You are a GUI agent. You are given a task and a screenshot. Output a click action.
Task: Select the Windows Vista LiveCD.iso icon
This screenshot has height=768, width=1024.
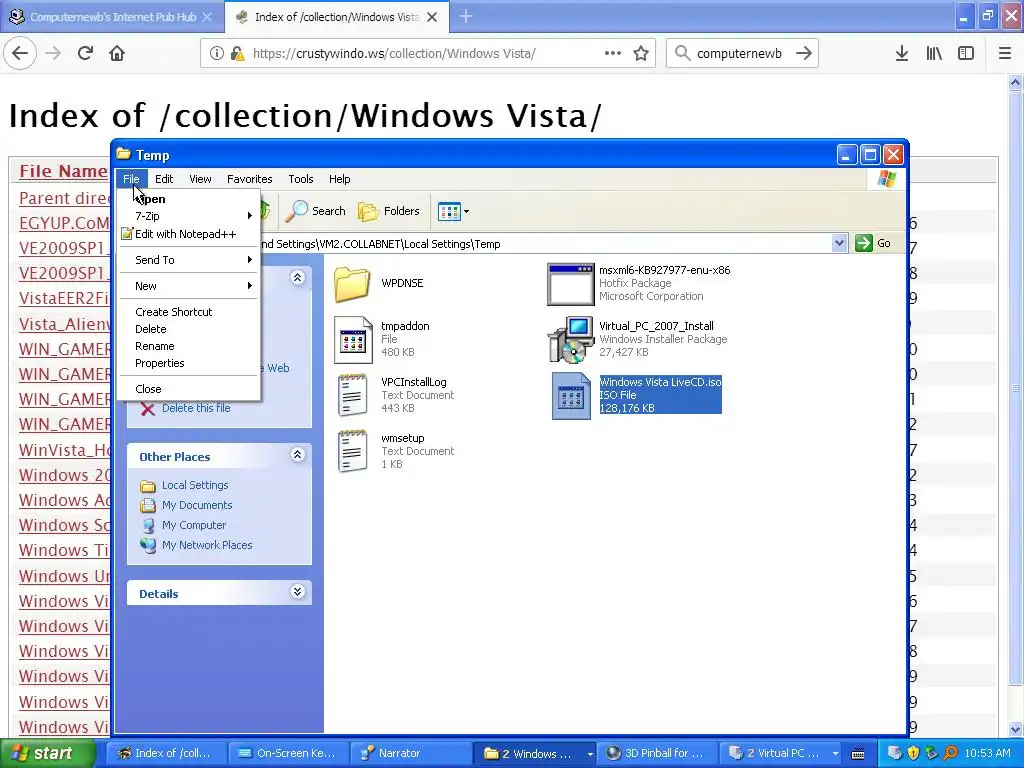(571, 396)
